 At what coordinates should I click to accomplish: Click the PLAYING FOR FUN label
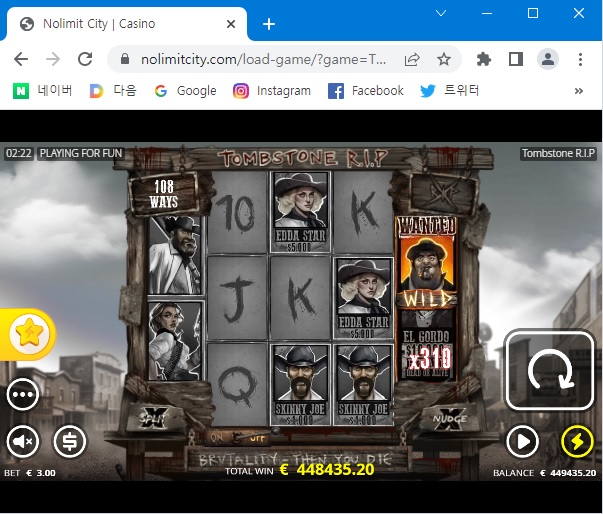coord(81,153)
